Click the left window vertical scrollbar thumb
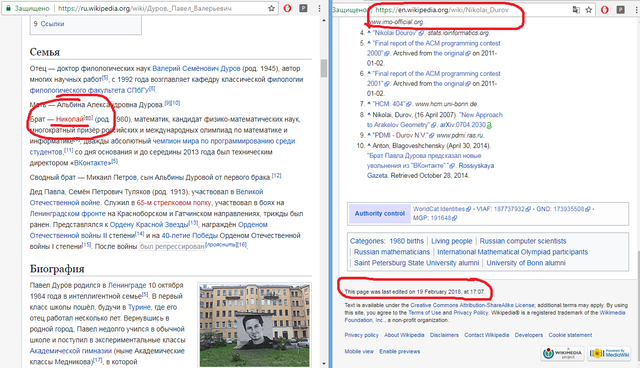This screenshot has width=640, height=368. tap(324, 68)
